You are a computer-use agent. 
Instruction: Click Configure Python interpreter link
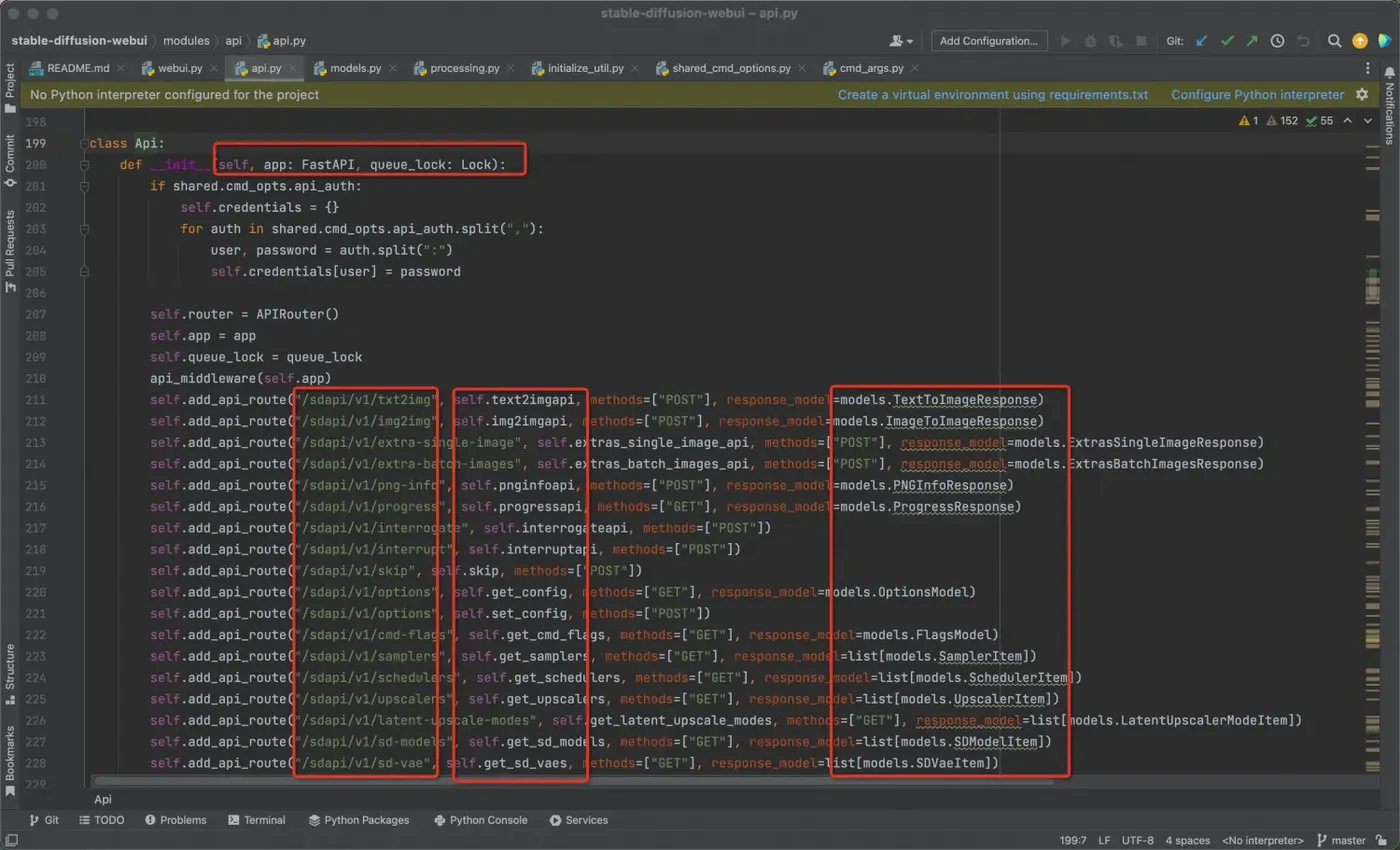[1258, 95]
